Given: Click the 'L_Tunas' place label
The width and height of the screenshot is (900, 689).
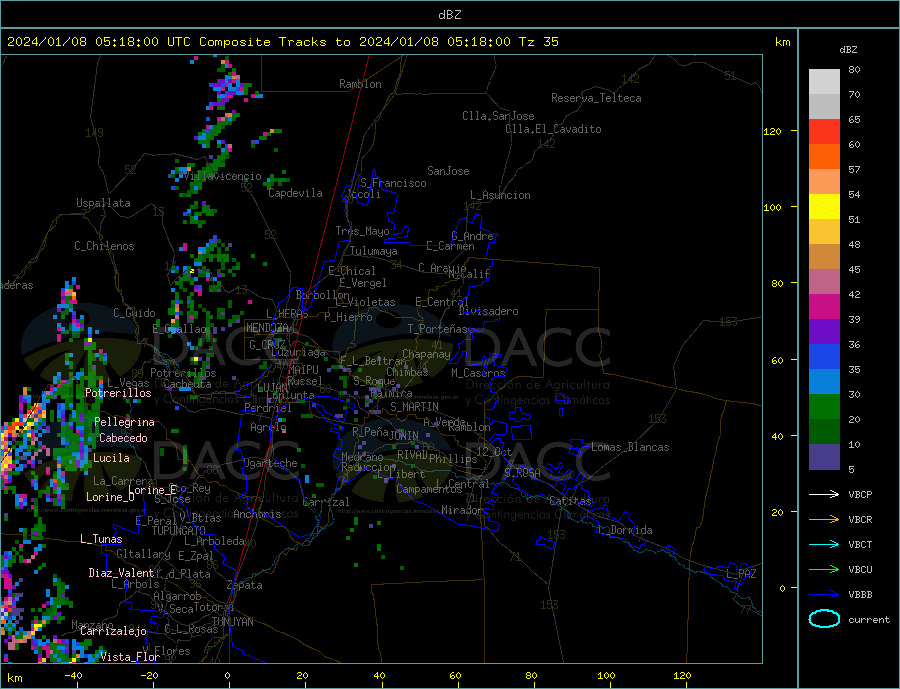Looking at the screenshot, I should (101, 539).
